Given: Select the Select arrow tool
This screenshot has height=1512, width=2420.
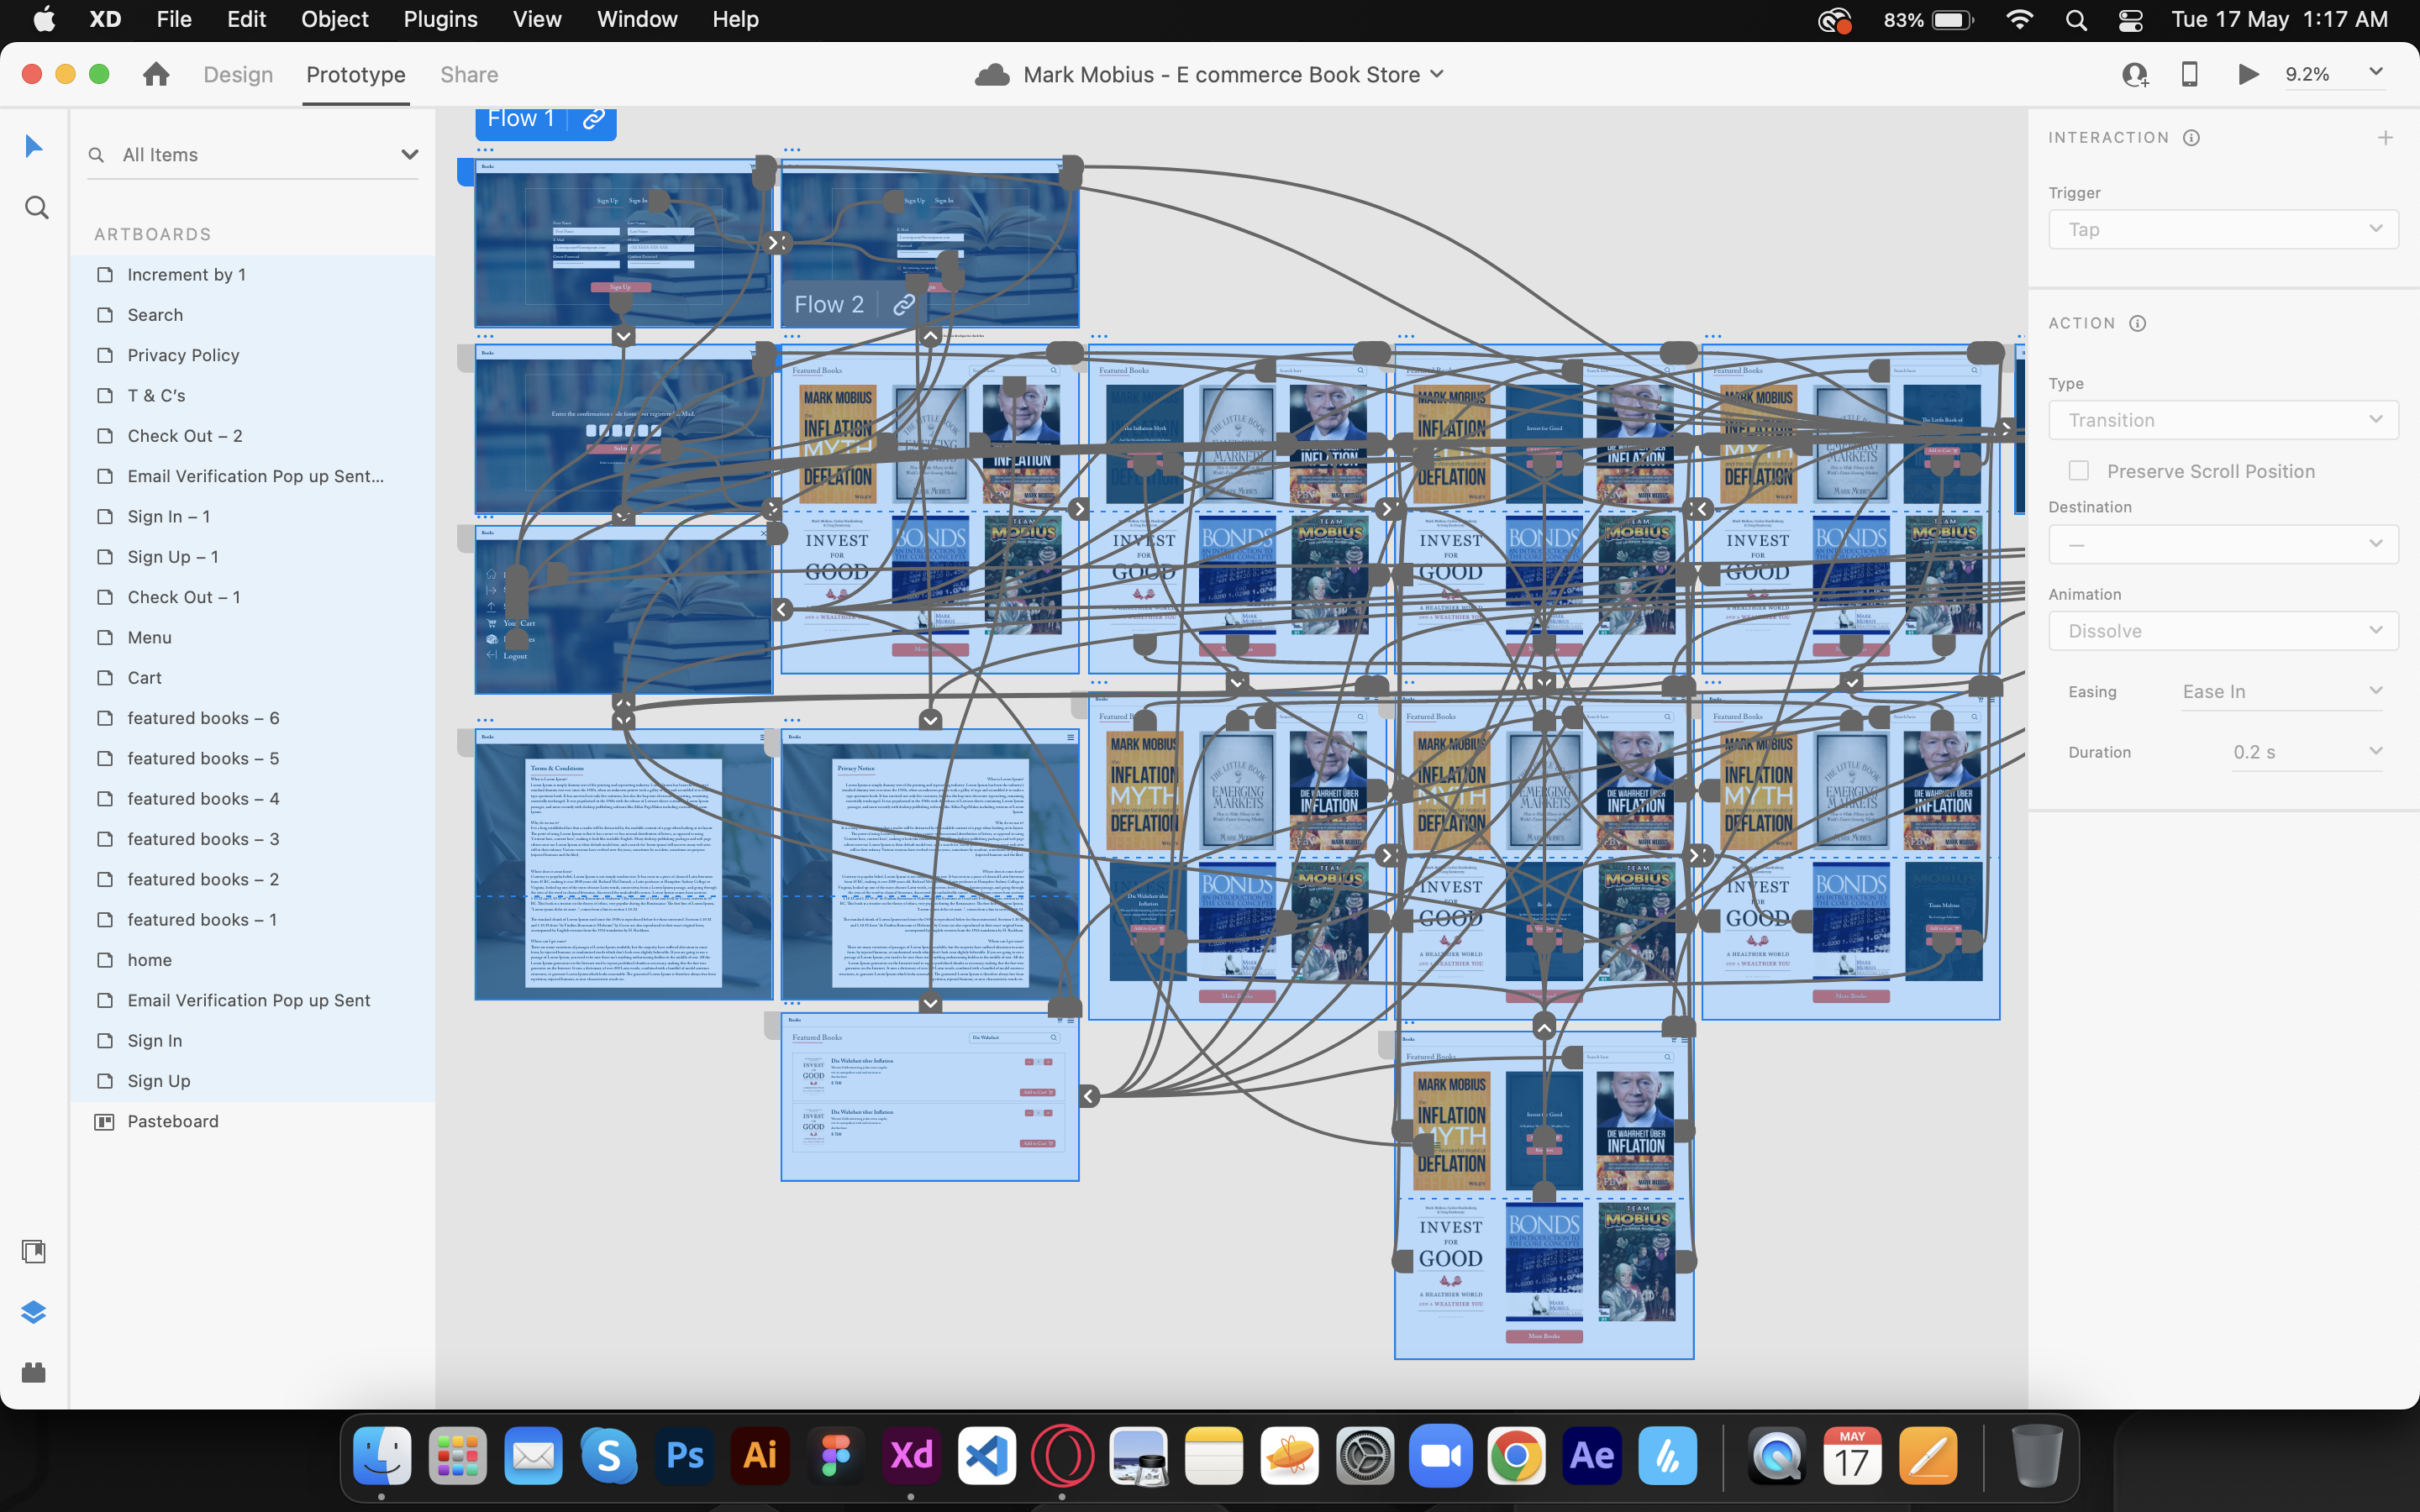Looking at the screenshot, I should coord(34,147).
